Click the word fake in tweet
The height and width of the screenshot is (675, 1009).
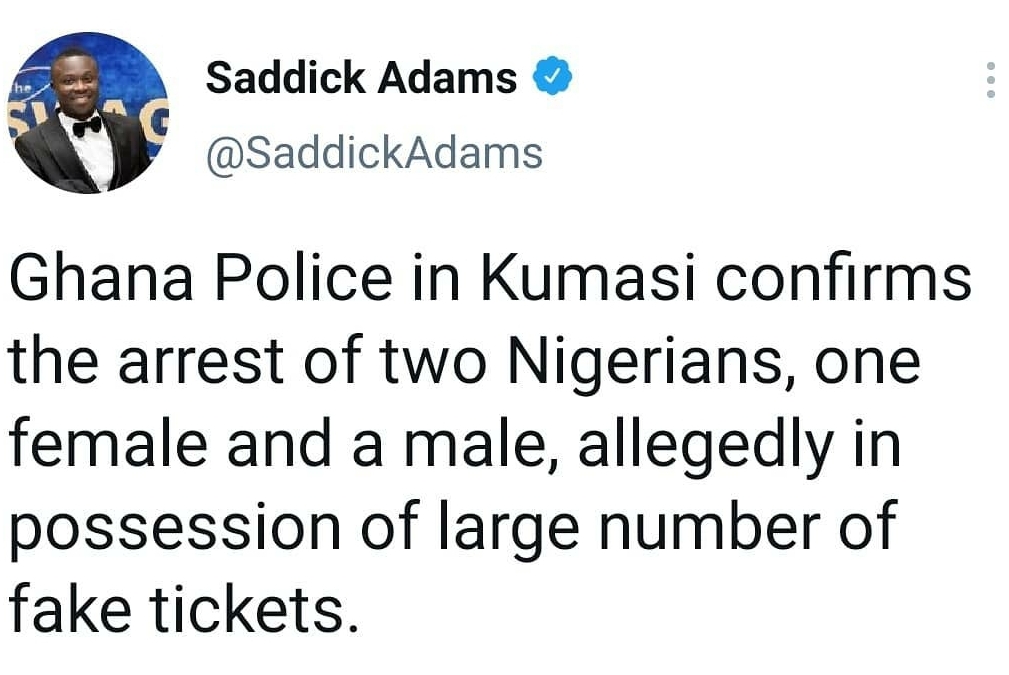[70, 609]
